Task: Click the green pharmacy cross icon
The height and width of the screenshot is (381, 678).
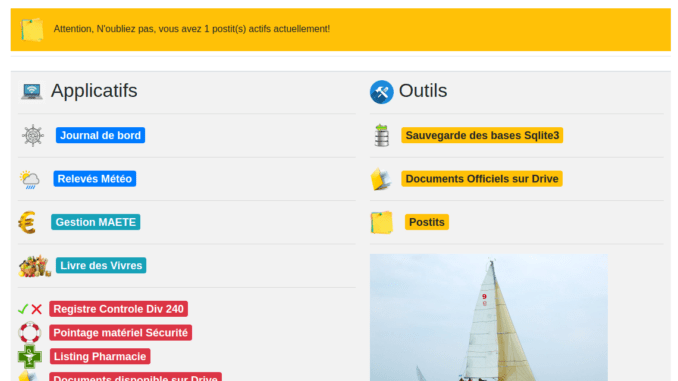Action: coord(29,357)
